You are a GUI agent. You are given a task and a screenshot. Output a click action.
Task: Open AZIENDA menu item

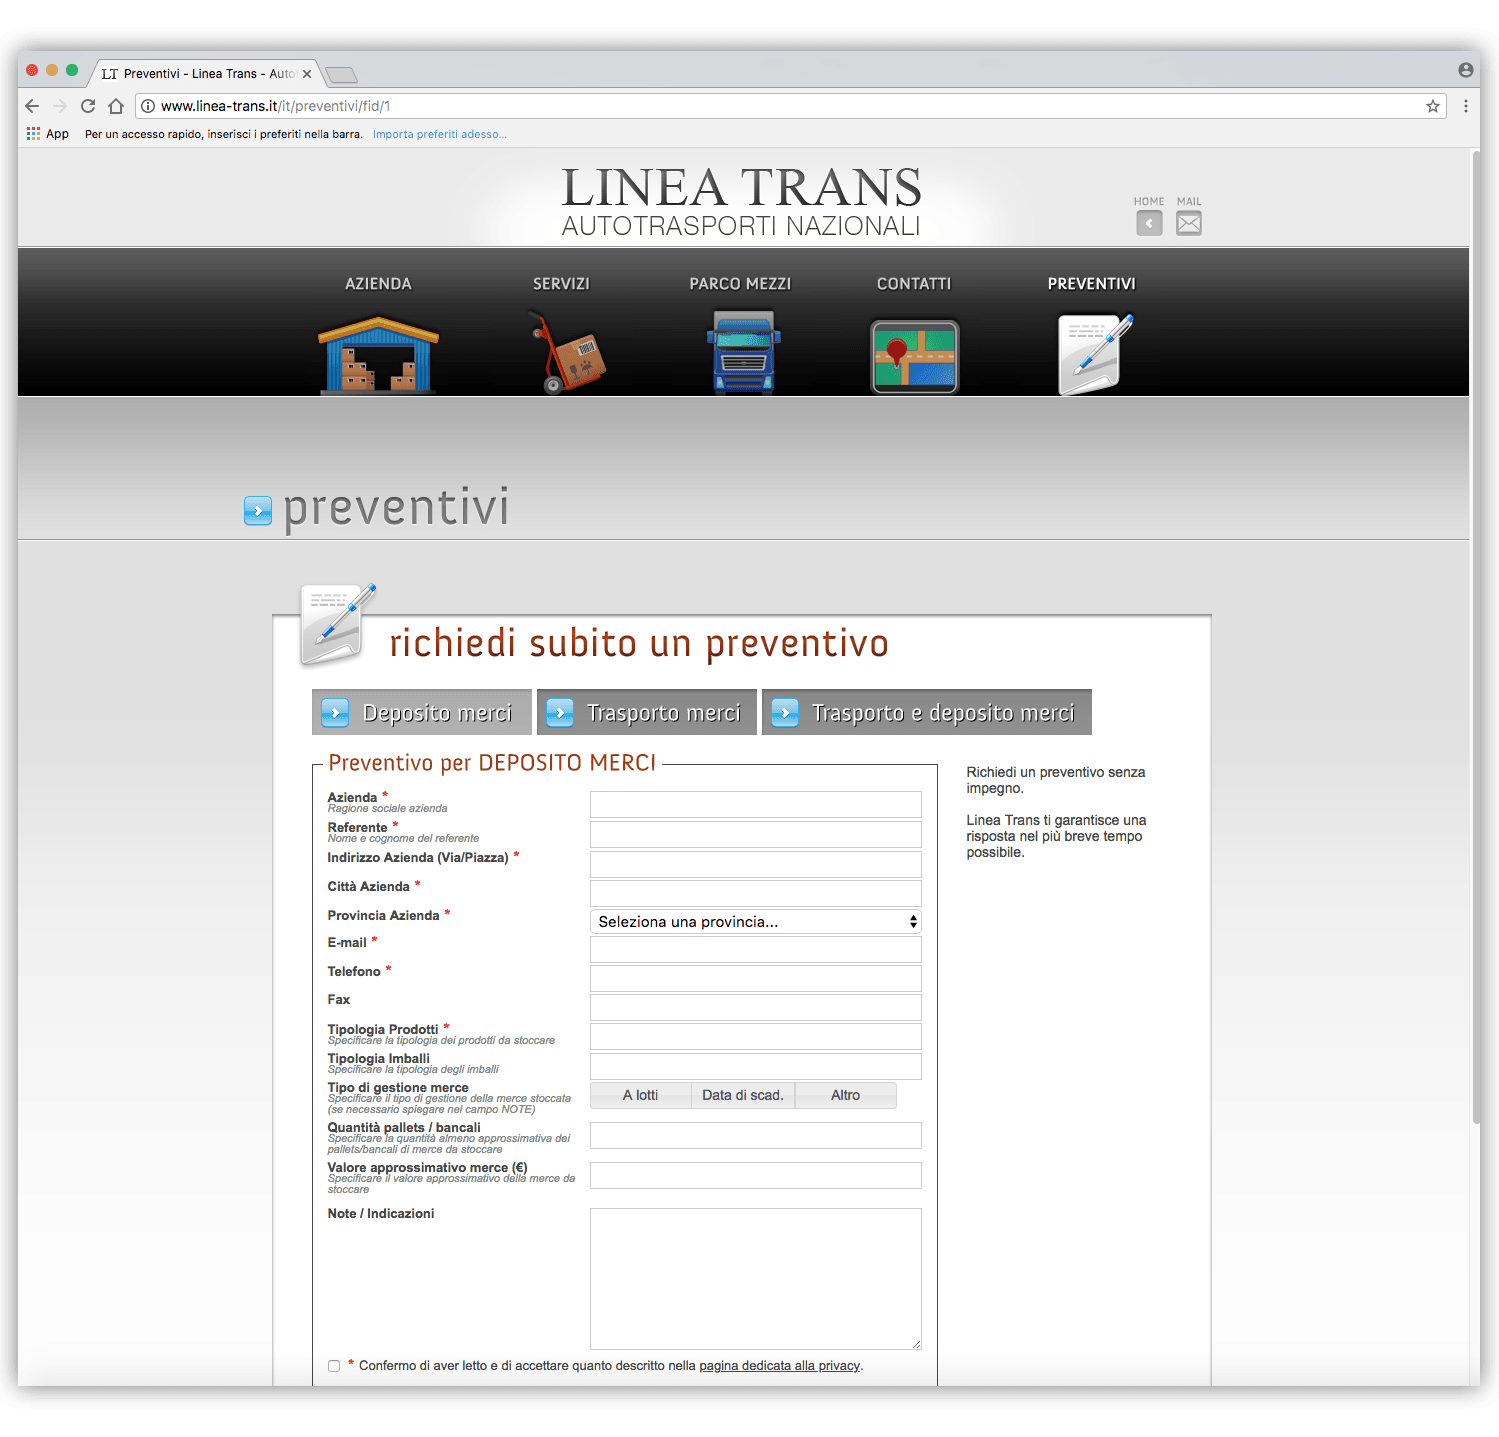tap(378, 284)
